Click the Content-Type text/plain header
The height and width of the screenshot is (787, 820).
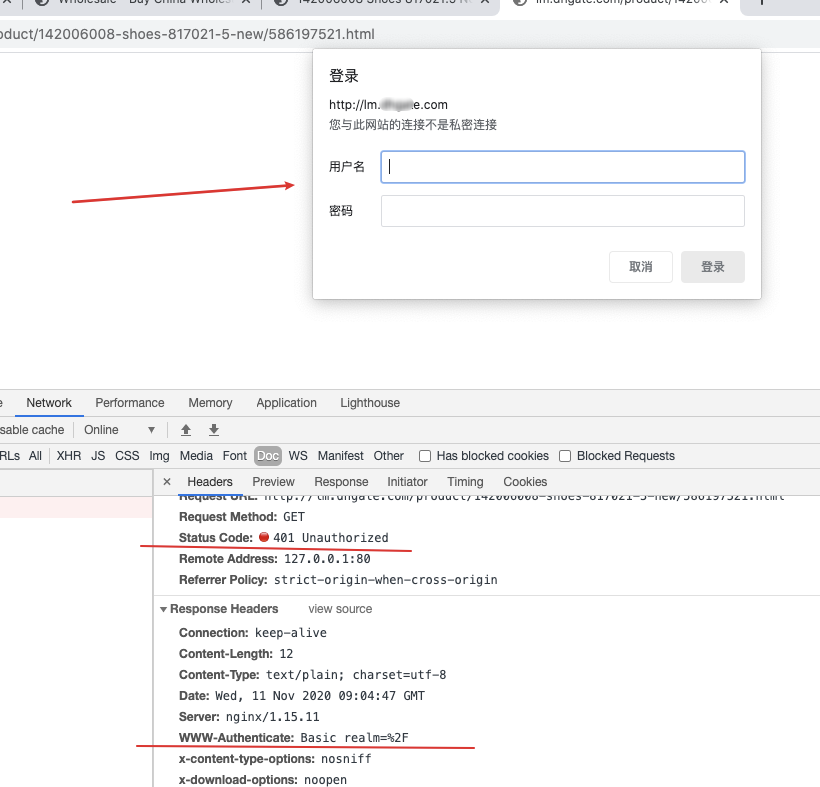(313, 675)
